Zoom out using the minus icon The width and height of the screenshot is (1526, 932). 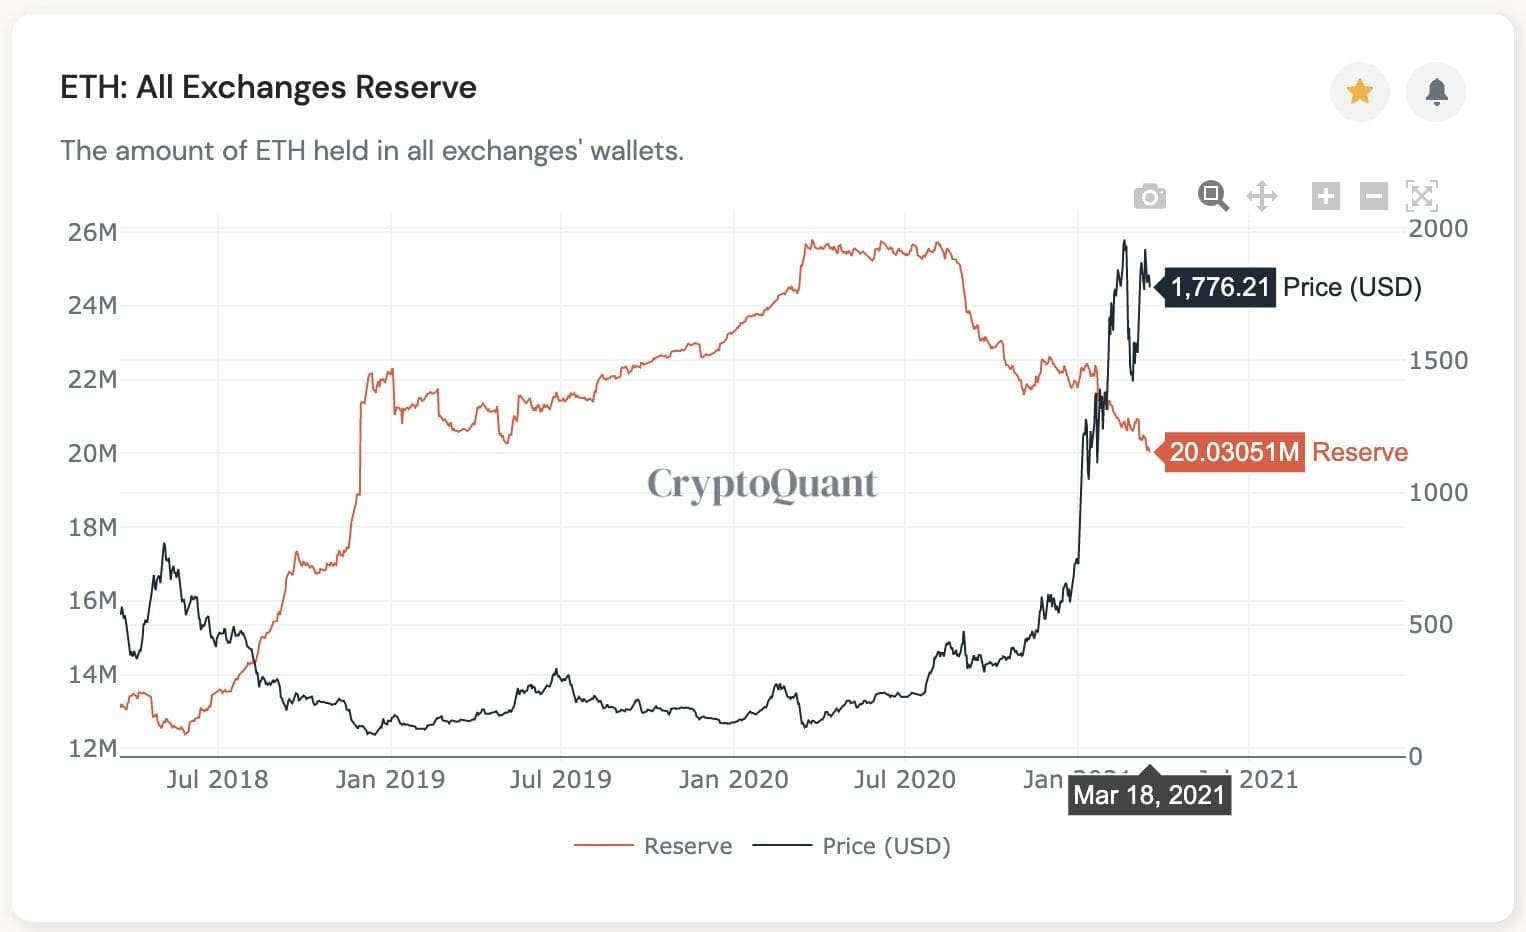point(1373,195)
